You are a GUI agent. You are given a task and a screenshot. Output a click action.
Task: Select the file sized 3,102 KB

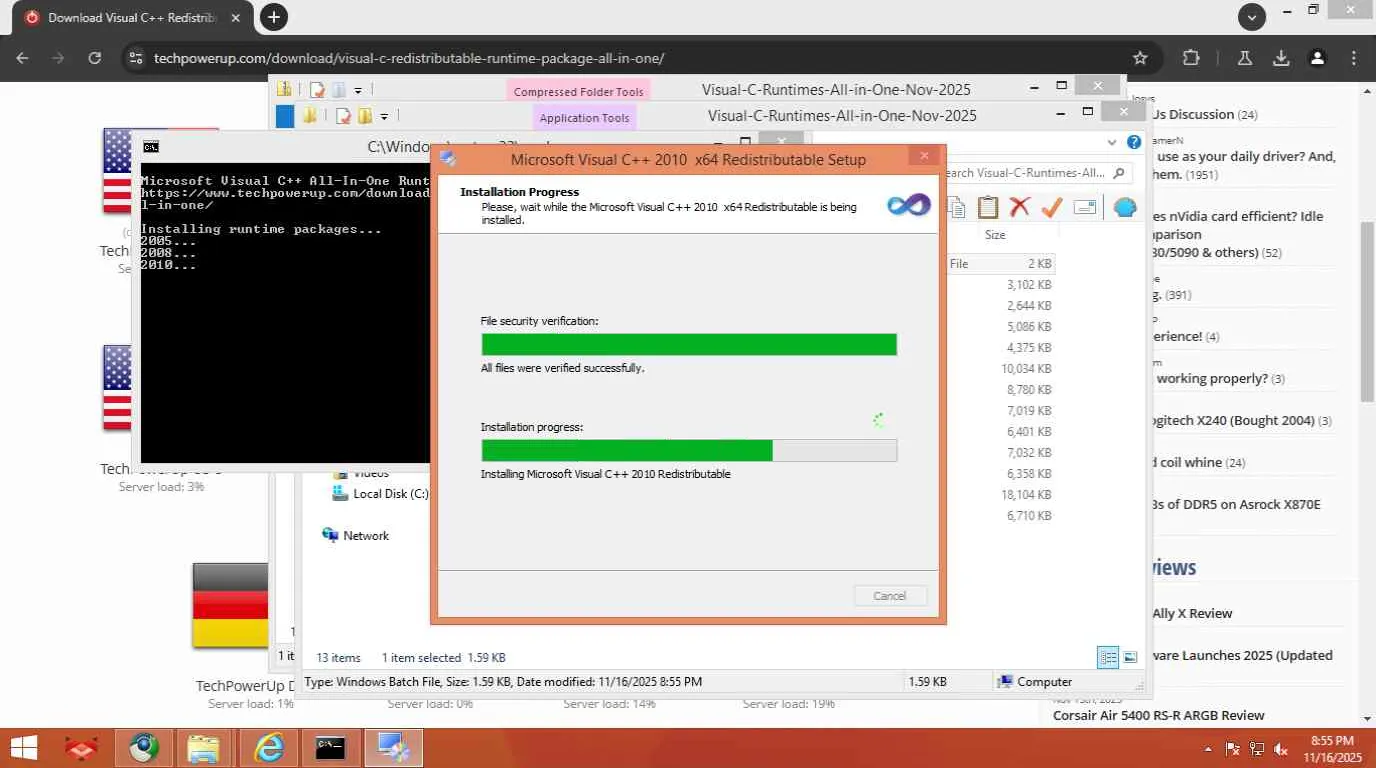coord(1029,285)
